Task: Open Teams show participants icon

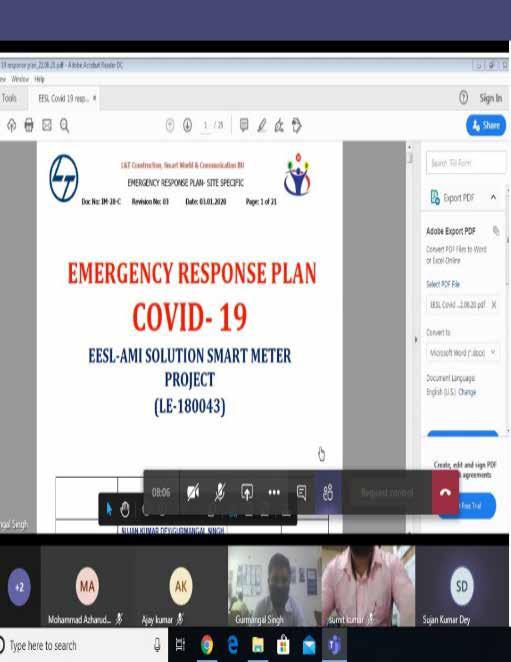Action: pos(328,492)
